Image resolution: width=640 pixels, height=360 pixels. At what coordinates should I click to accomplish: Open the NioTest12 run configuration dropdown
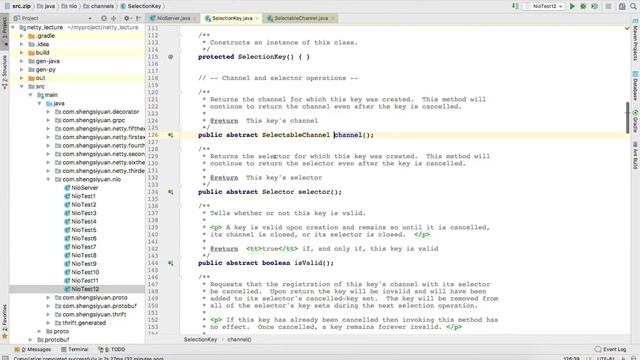544,6
